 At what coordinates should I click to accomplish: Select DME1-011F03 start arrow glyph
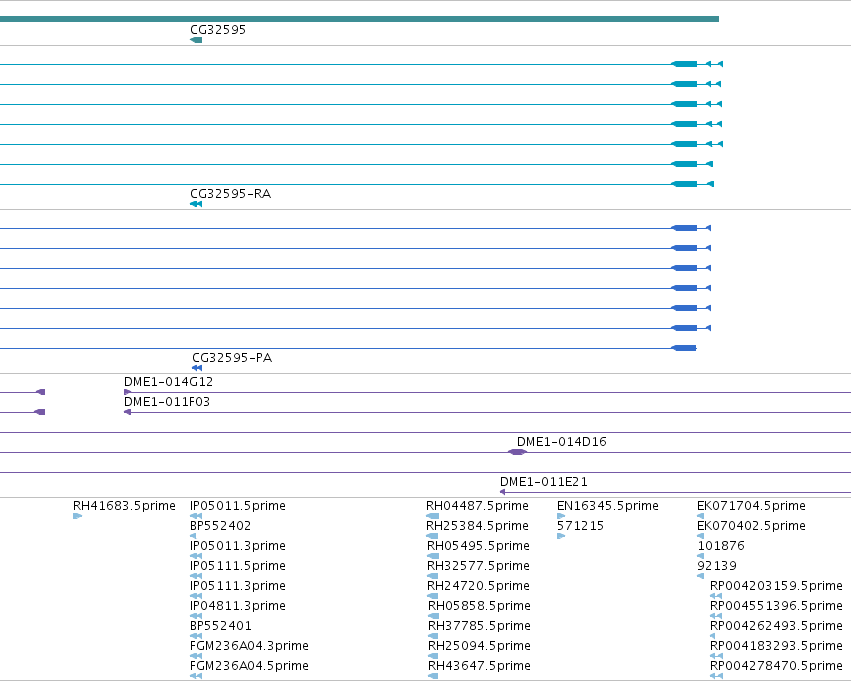128,412
